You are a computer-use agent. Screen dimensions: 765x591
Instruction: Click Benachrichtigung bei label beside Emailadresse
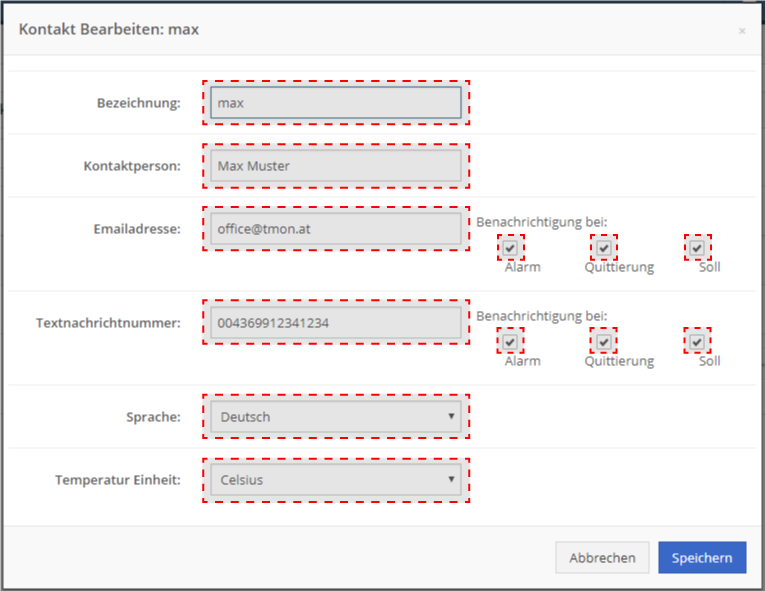[x=542, y=222]
